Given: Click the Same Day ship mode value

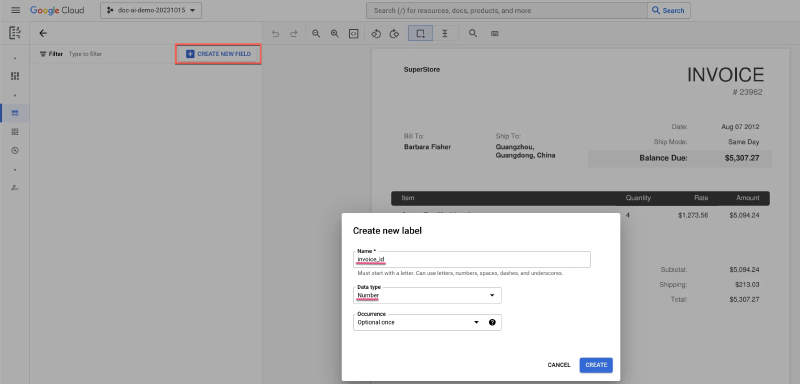Looking at the screenshot, I should tap(743, 142).
